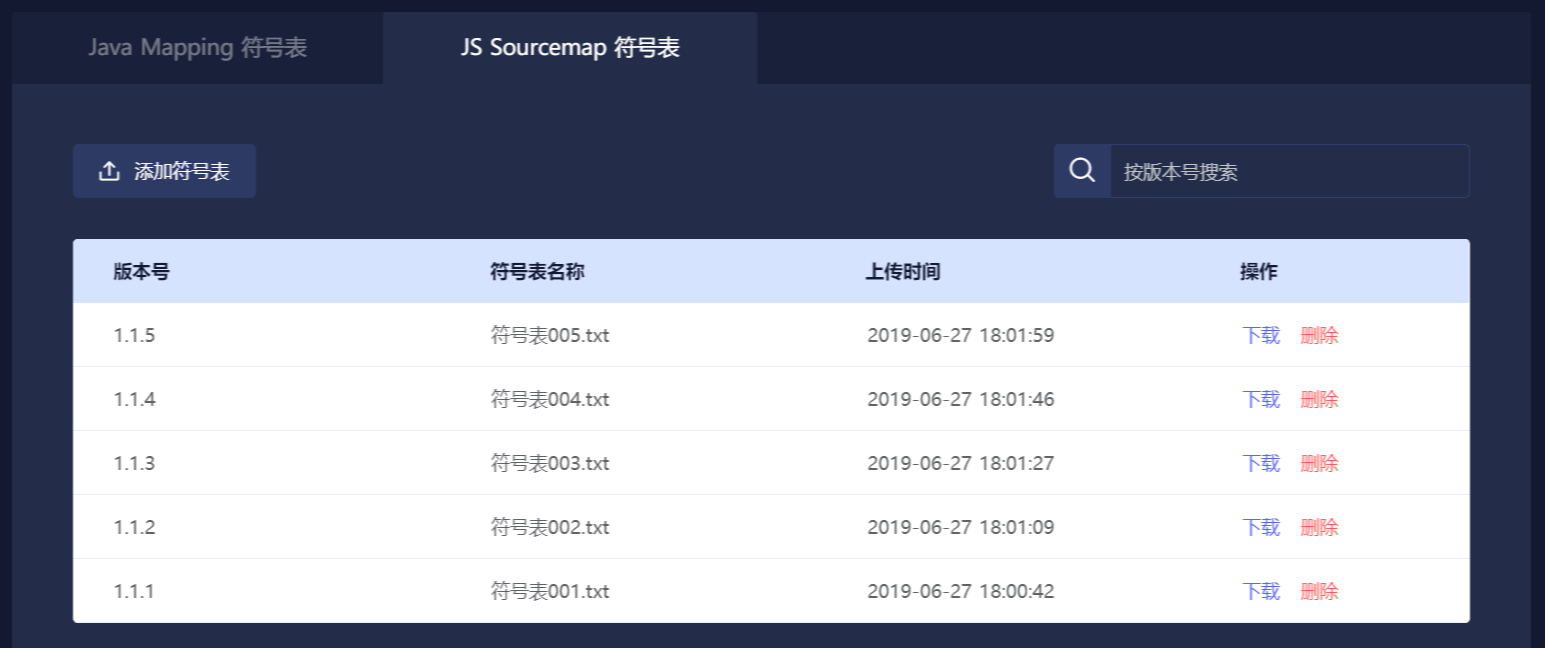Download 符号表002.txt
This screenshot has width=1545, height=648.
tap(1261, 527)
